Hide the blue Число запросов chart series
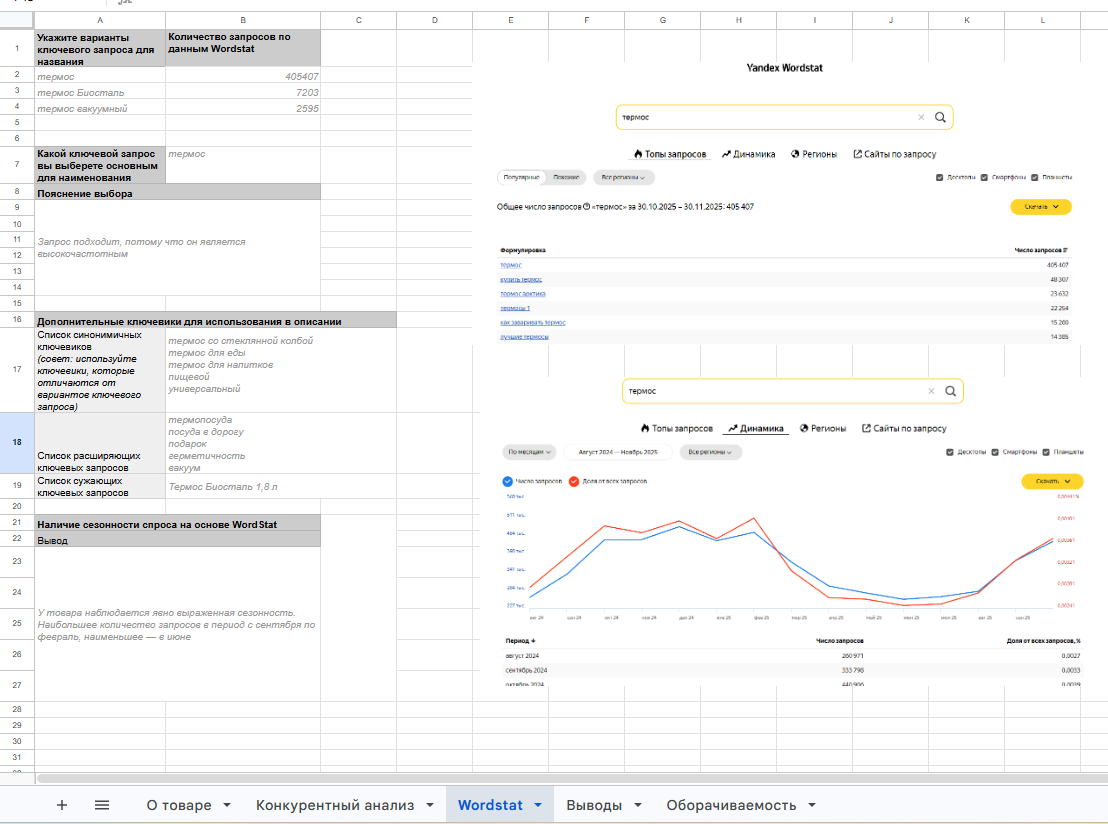The width and height of the screenshot is (1108, 824). tap(507, 481)
